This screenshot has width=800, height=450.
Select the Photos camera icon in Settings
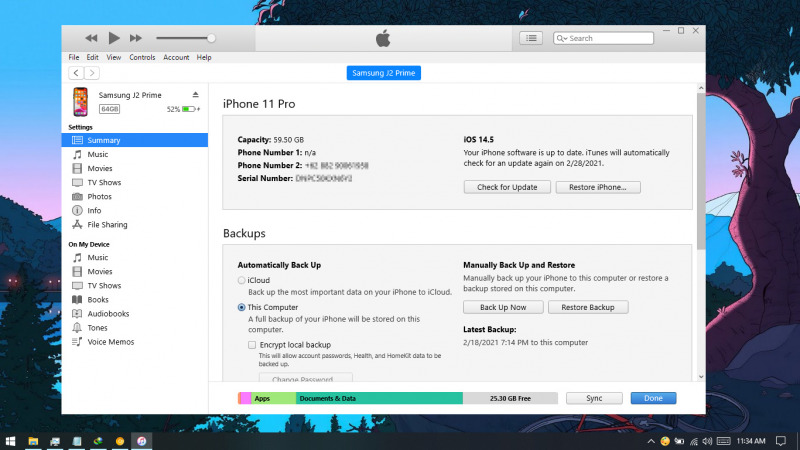(77, 197)
